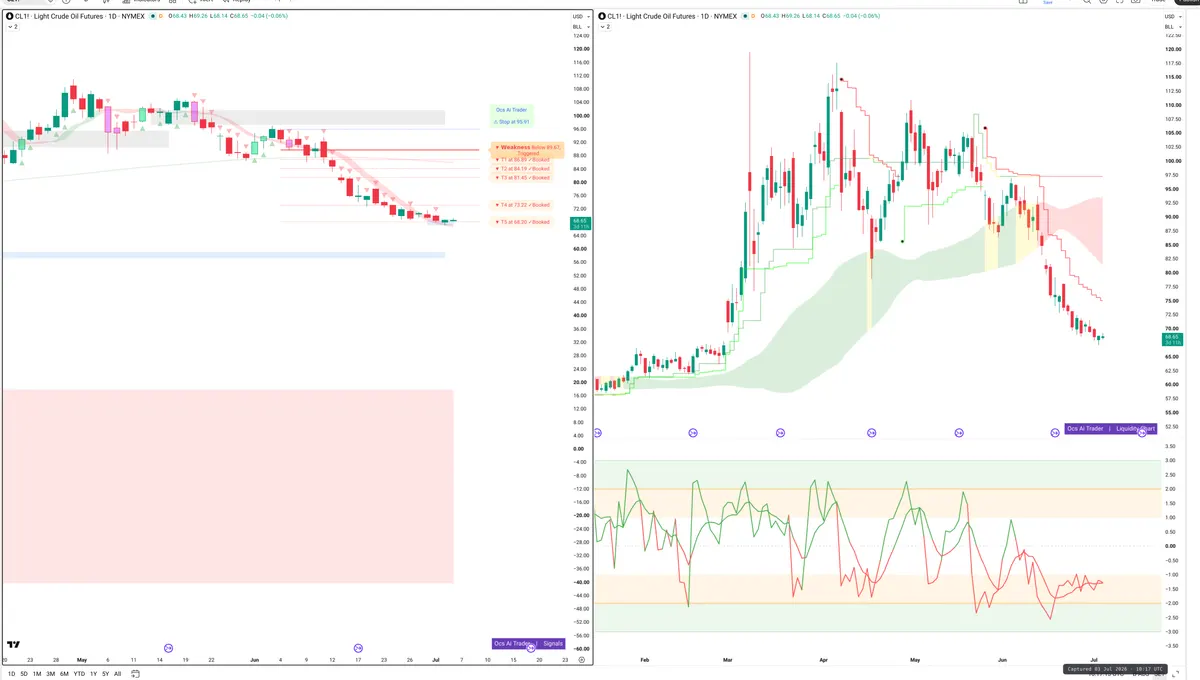Image resolution: width=1200 pixels, height=680 pixels.
Task: Click the 'Ocs Ai Trader | Liquidity Smart' purple label
Action: tap(1110, 428)
